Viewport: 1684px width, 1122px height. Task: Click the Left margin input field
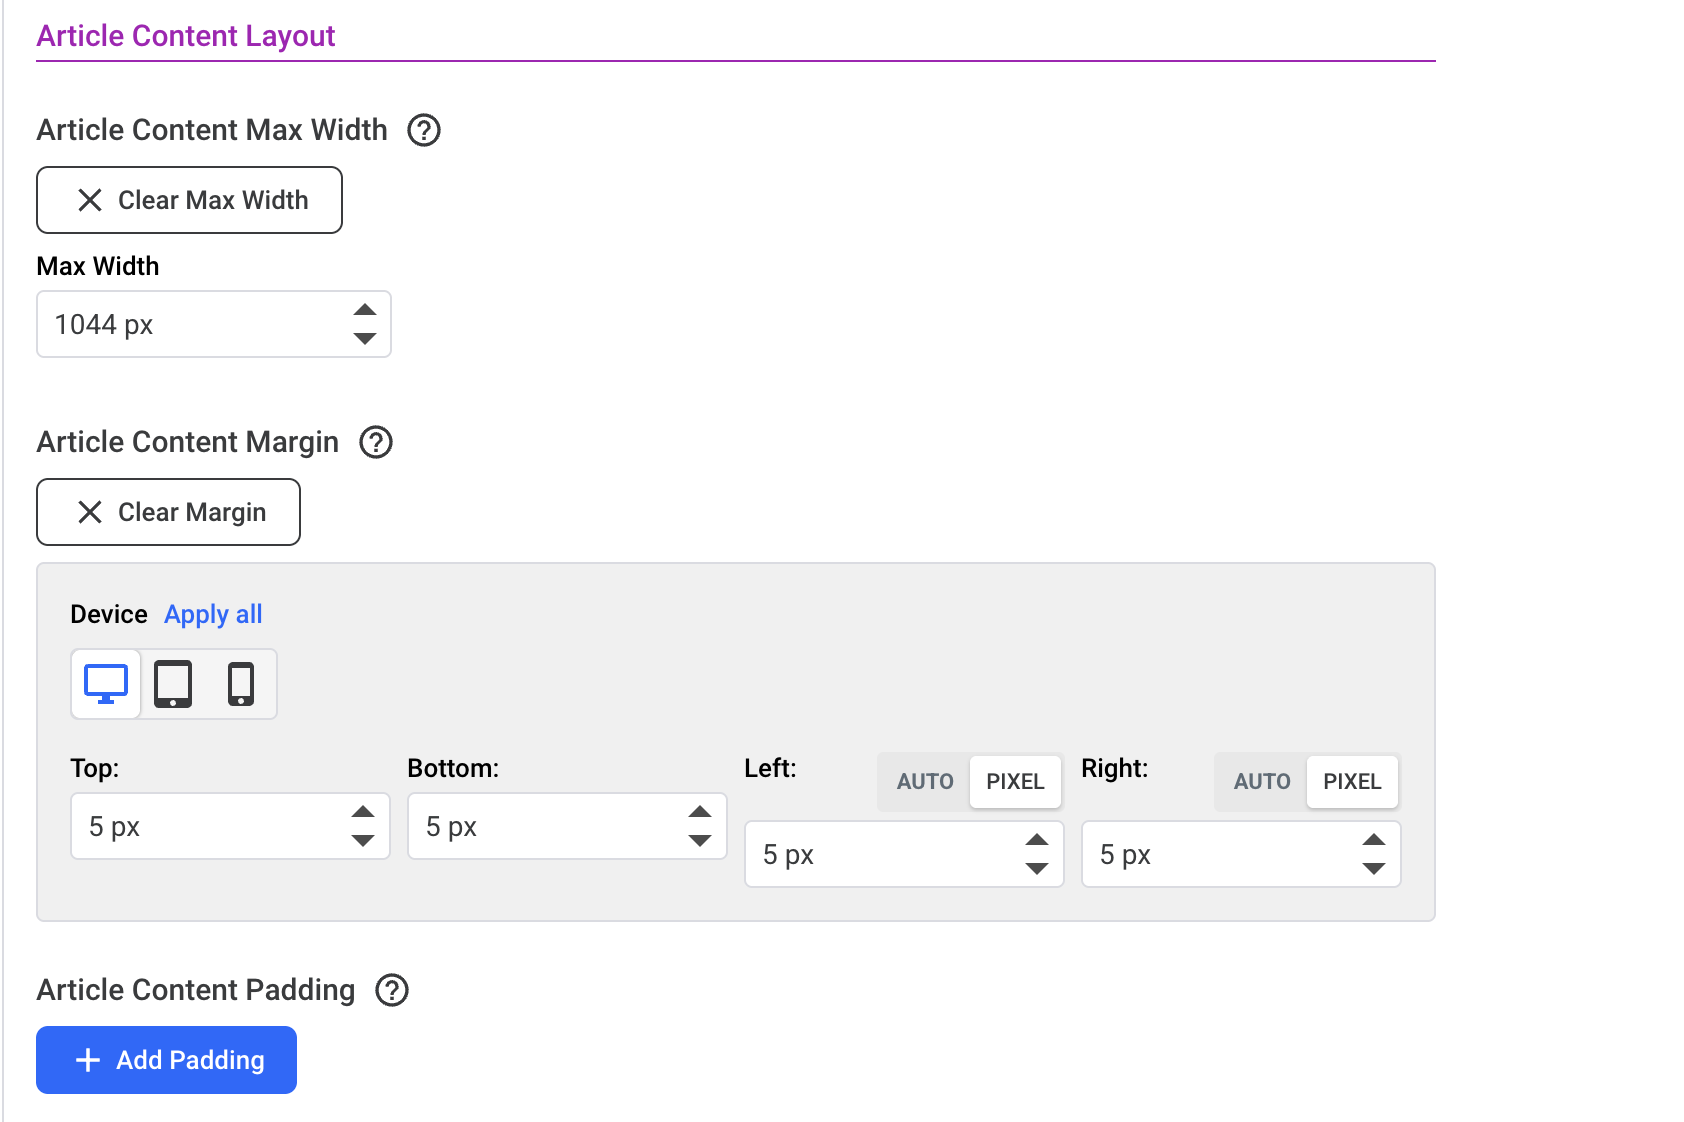[880, 854]
